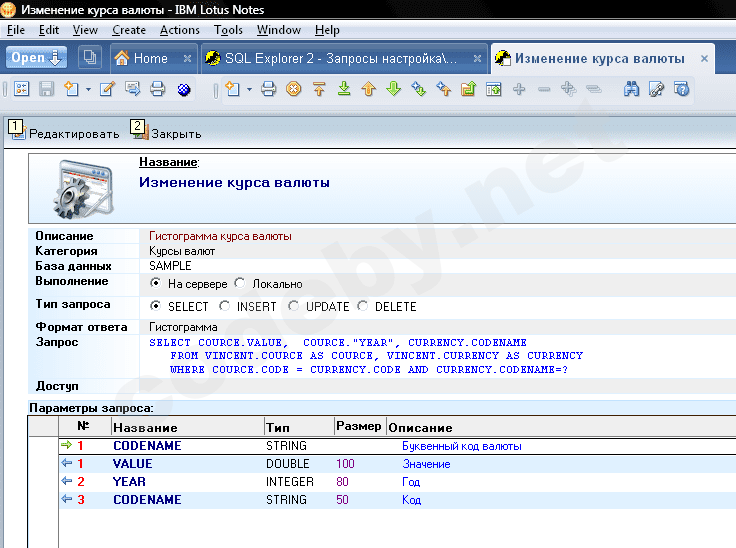Set the query type to UPDATE
The image size is (736, 548).
(x=294, y=307)
